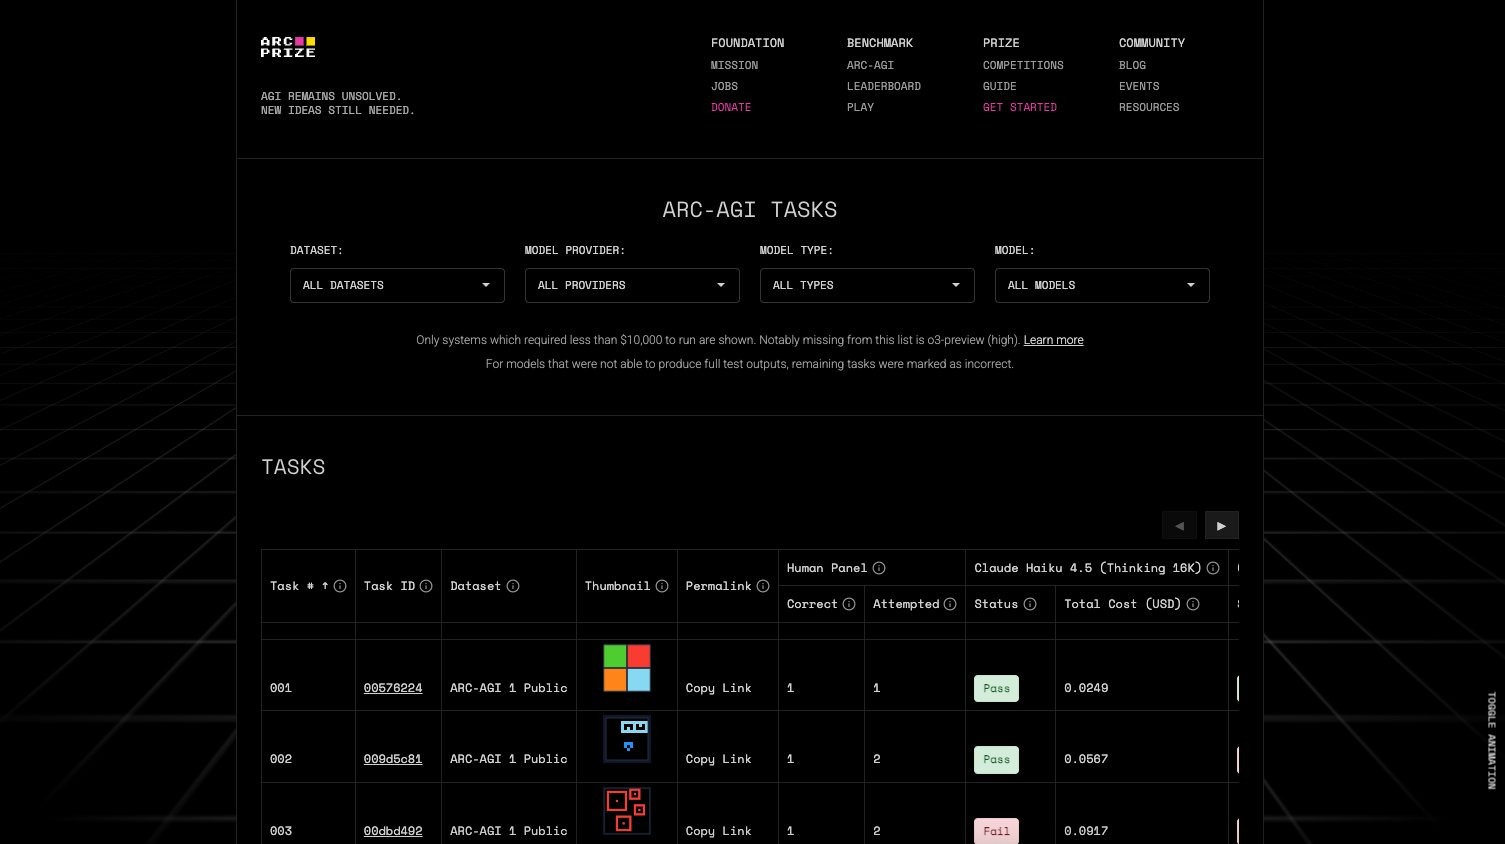Click the Pass badge for task 002
The image size is (1505, 844).
coord(996,759)
